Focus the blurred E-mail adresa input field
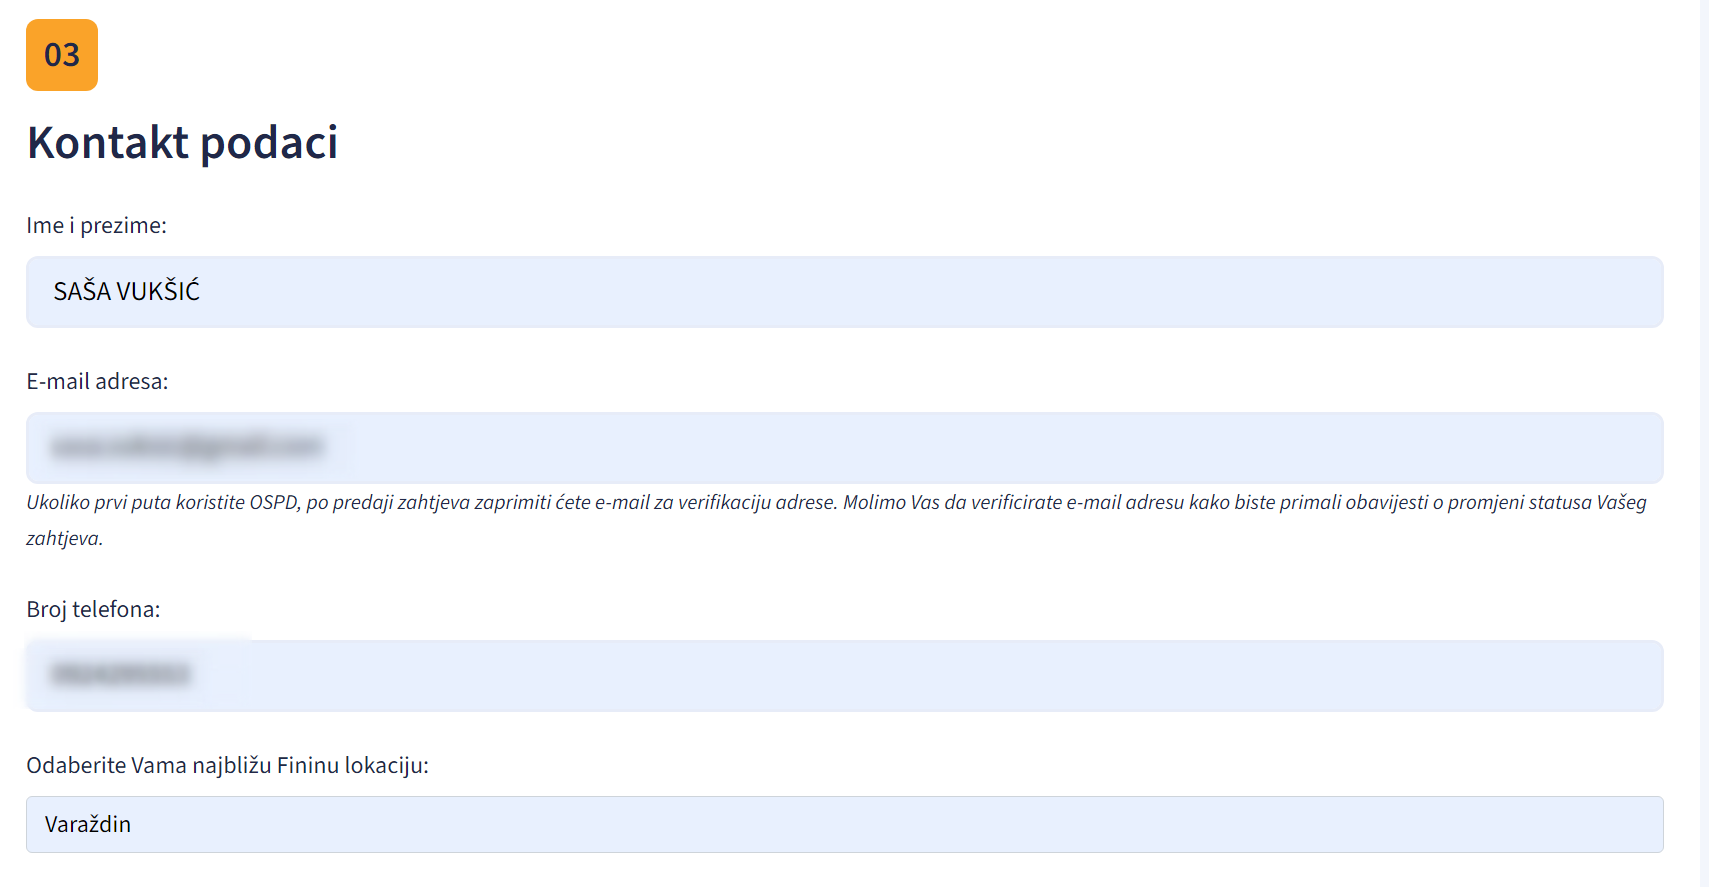This screenshot has width=1709, height=887. pos(844,448)
